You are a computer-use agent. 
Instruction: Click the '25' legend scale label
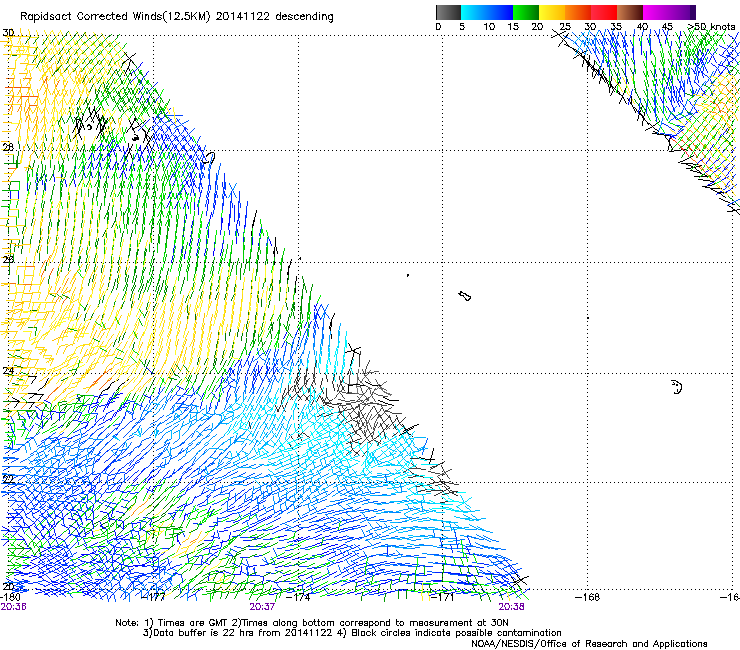565,27
